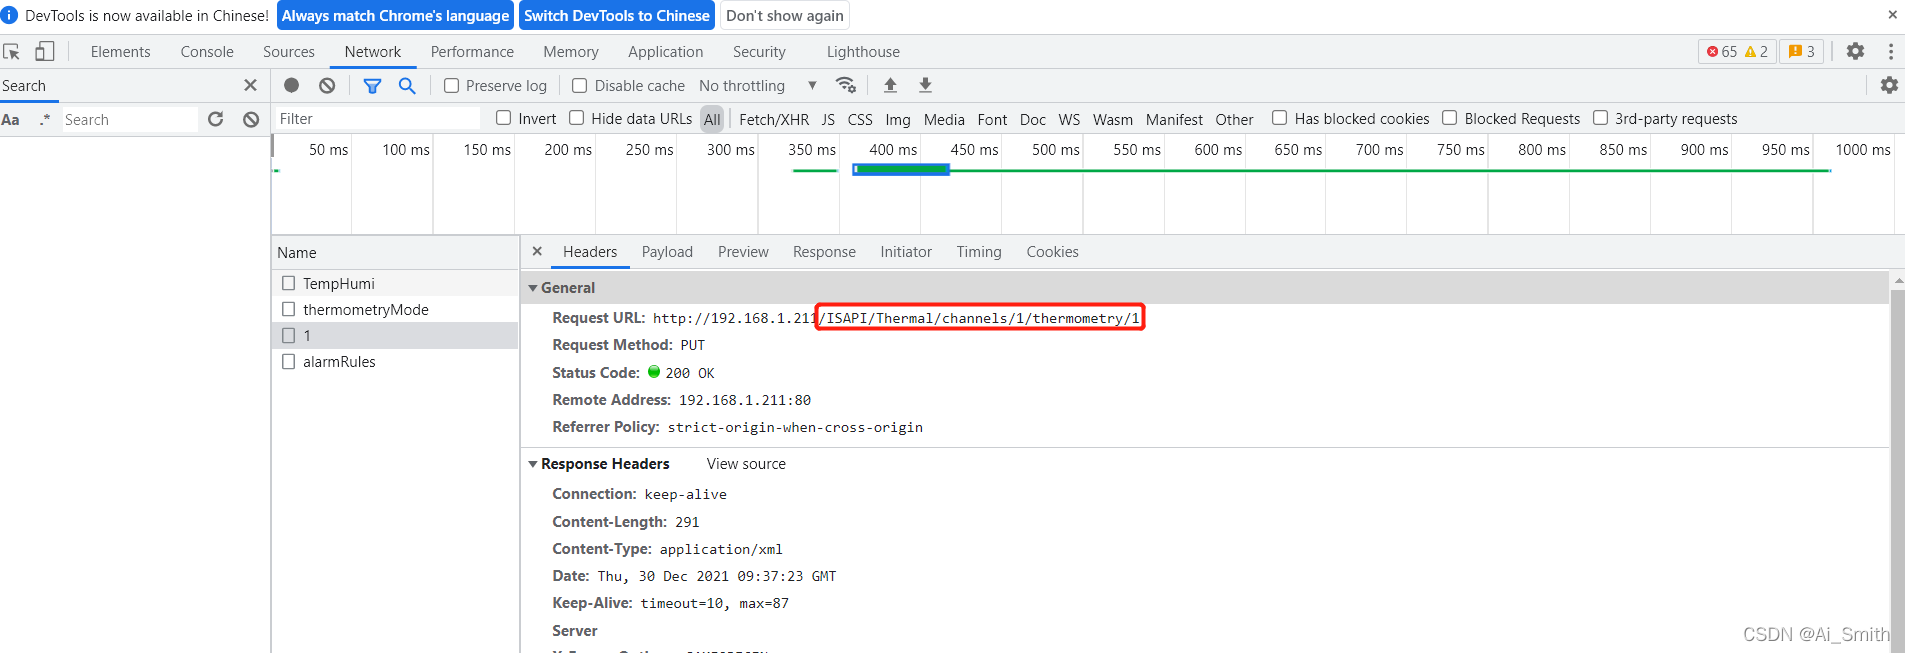The width and height of the screenshot is (1905, 653).
Task: Tick the checkbox next to thermometryMode
Action: [x=289, y=309]
